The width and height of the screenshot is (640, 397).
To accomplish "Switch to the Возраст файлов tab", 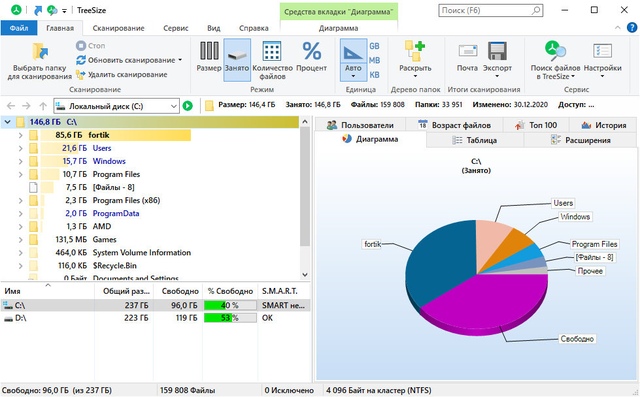I will [x=454, y=125].
